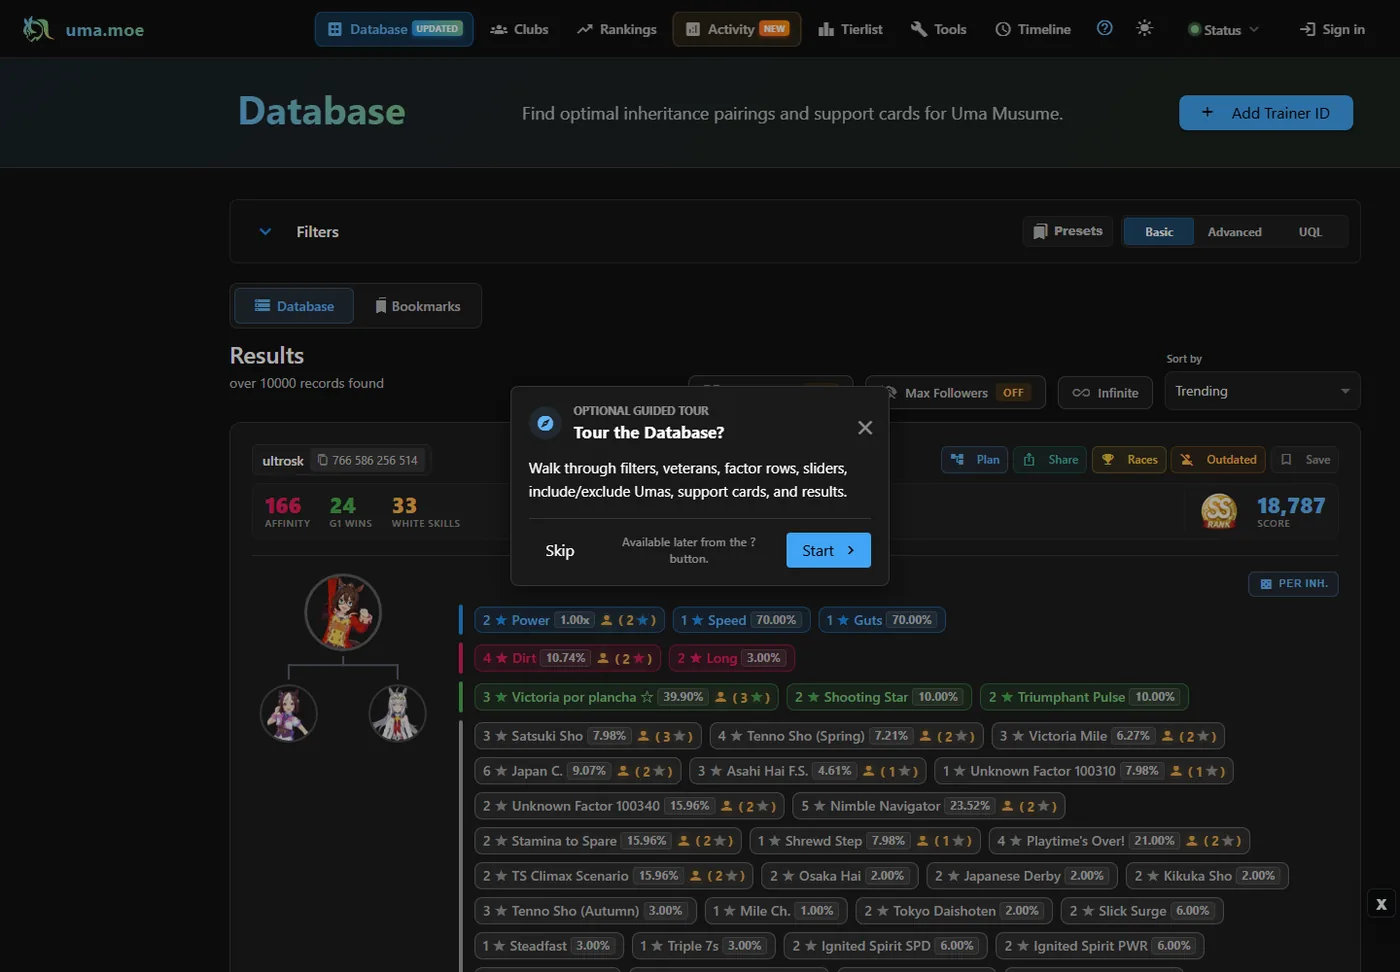Go to Clubs page
Image resolution: width=1400 pixels, height=972 pixels.
[519, 29]
